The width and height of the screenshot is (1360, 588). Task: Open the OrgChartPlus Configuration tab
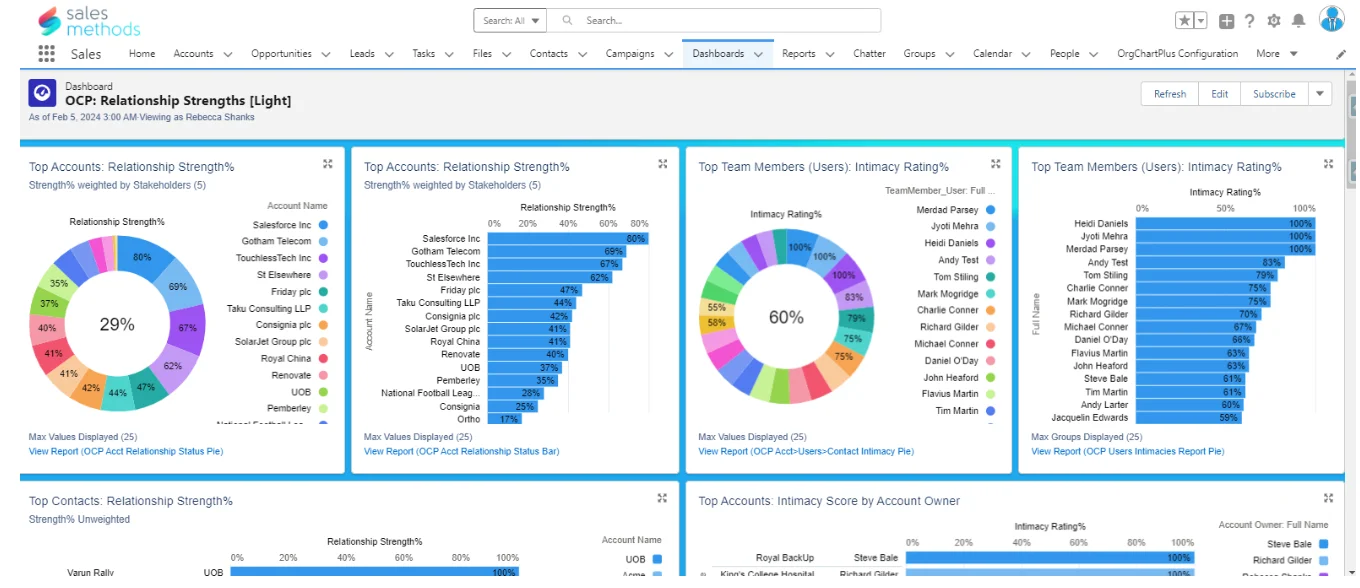tap(1177, 54)
